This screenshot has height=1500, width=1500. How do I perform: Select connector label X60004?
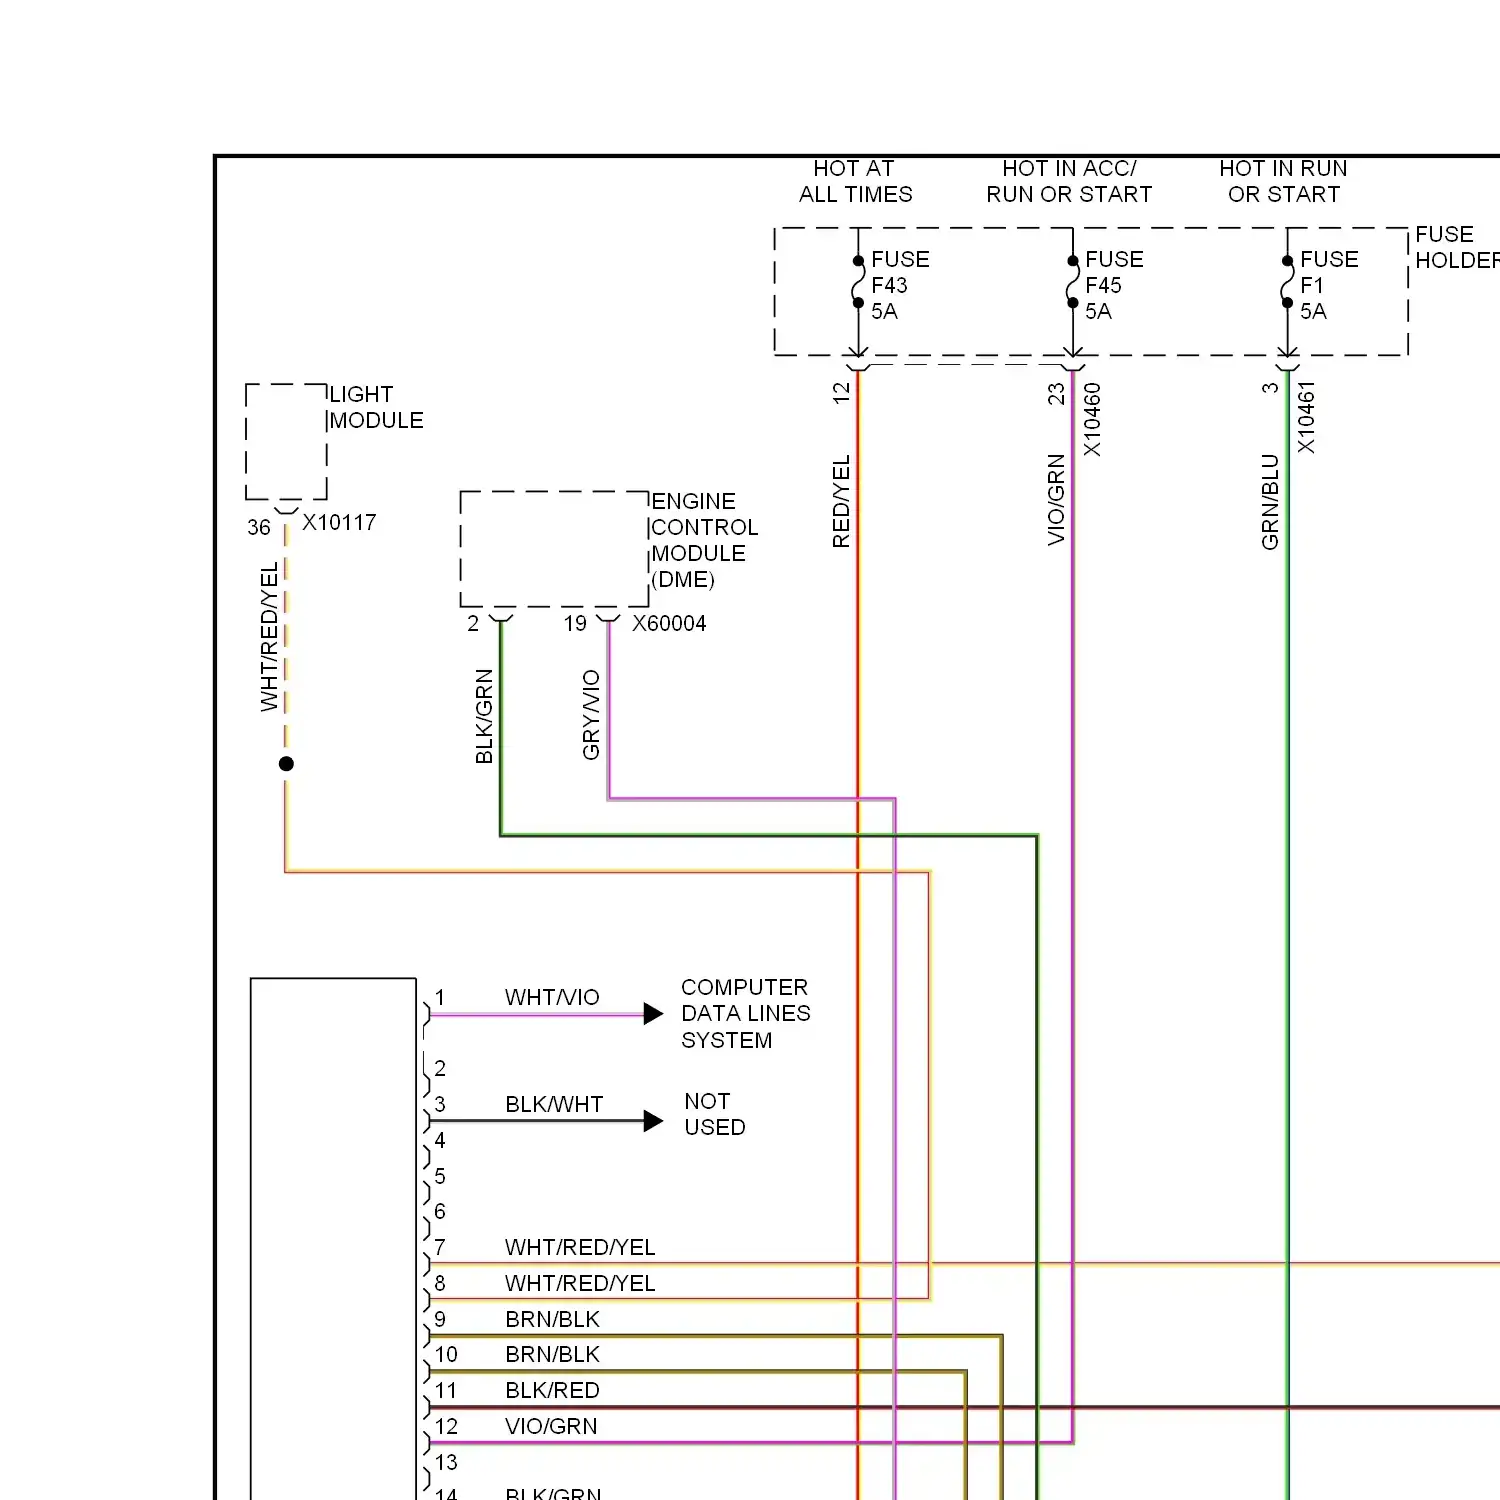[669, 623]
